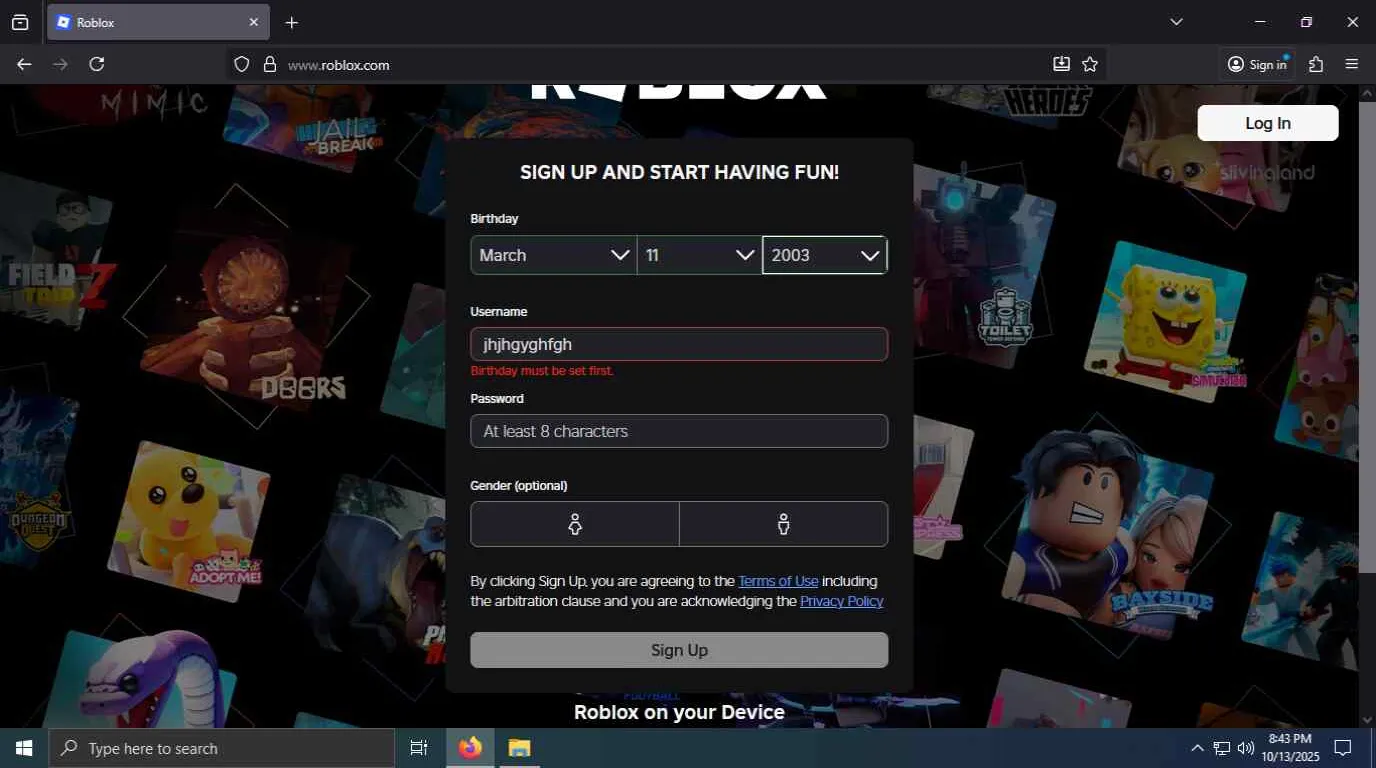Click the Firefox icon on the taskbar
The image size is (1376, 768).
tap(470, 748)
